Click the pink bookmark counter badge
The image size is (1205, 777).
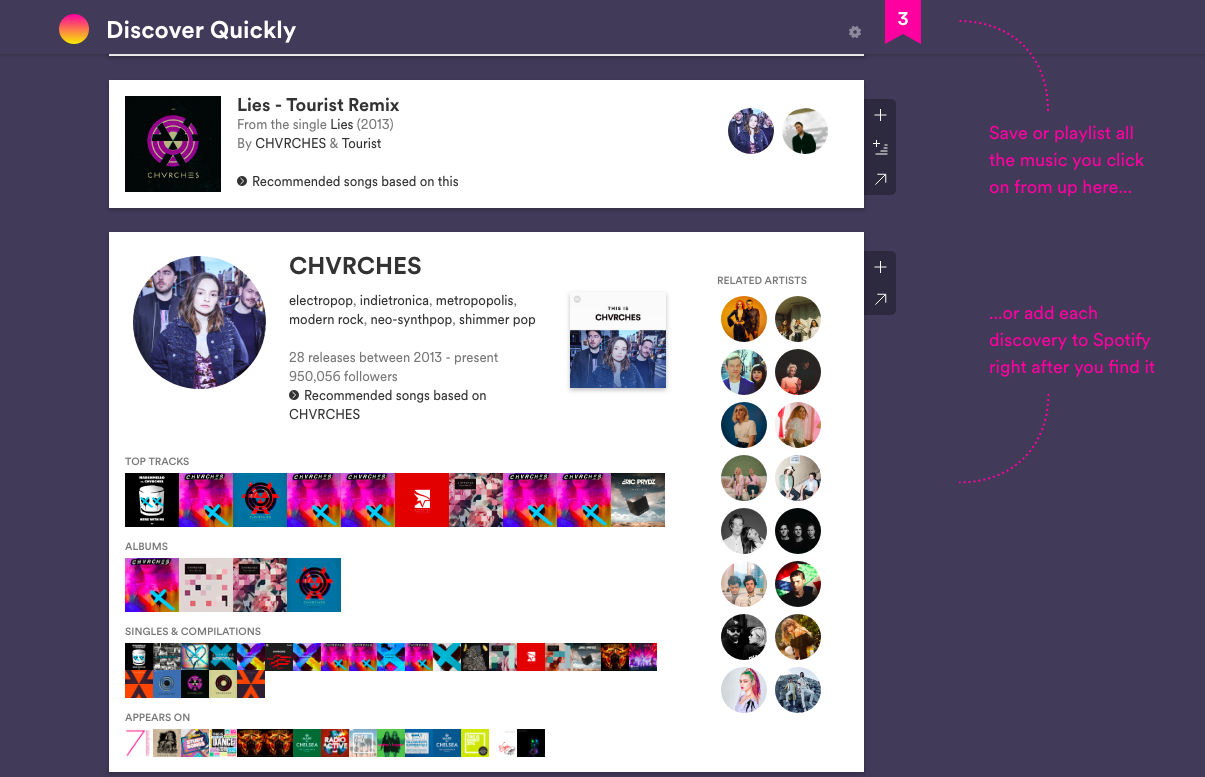[903, 20]
